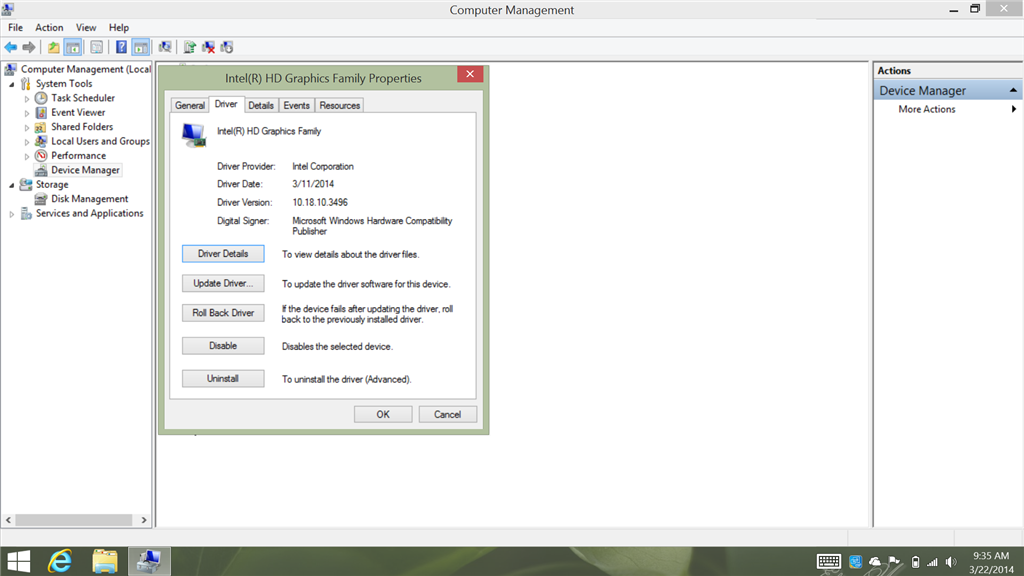Click the Driver Details button
The image size is (1024, 576).
223,253
